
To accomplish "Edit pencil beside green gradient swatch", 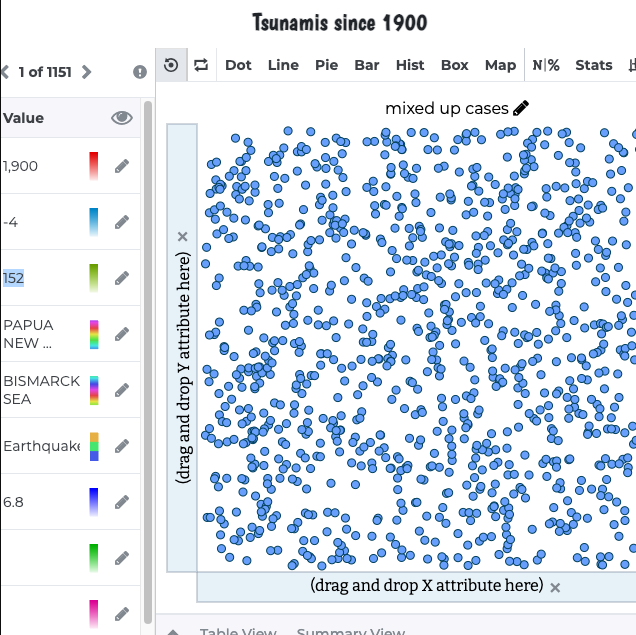I will point(122,558).
